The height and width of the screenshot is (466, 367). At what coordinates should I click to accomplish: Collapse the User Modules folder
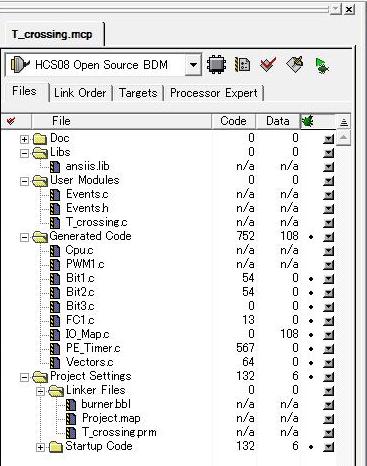point(24,181)
